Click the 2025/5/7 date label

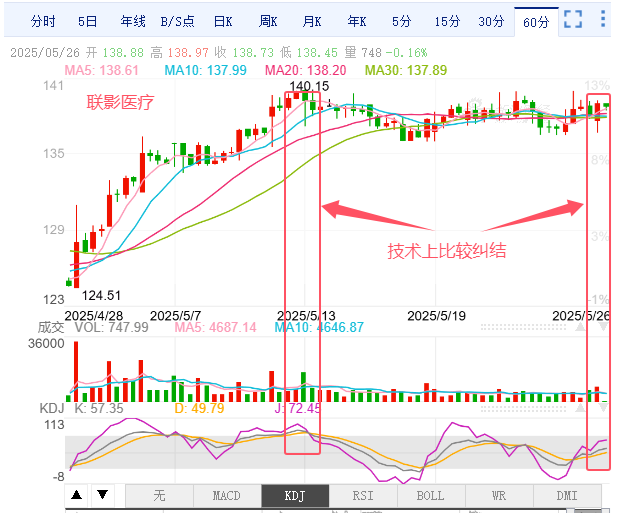(175, 316)
